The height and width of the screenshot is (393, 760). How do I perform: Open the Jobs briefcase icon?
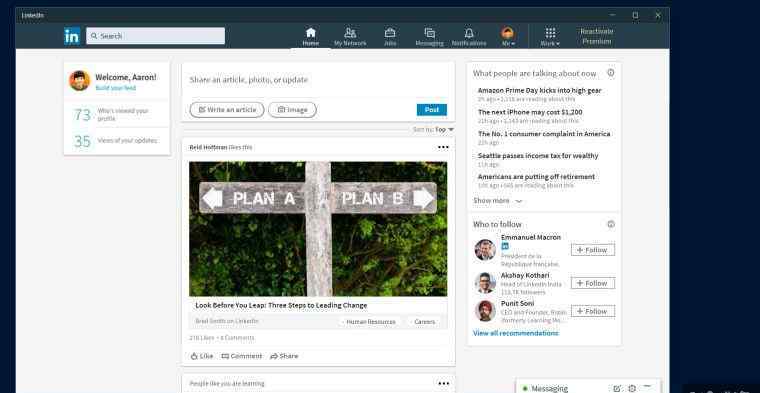(390, 32)
